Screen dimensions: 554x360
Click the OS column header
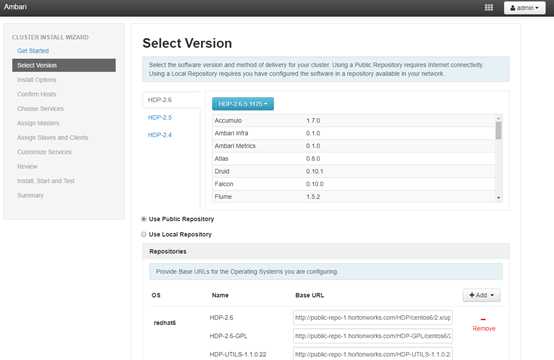coord(156,295)
